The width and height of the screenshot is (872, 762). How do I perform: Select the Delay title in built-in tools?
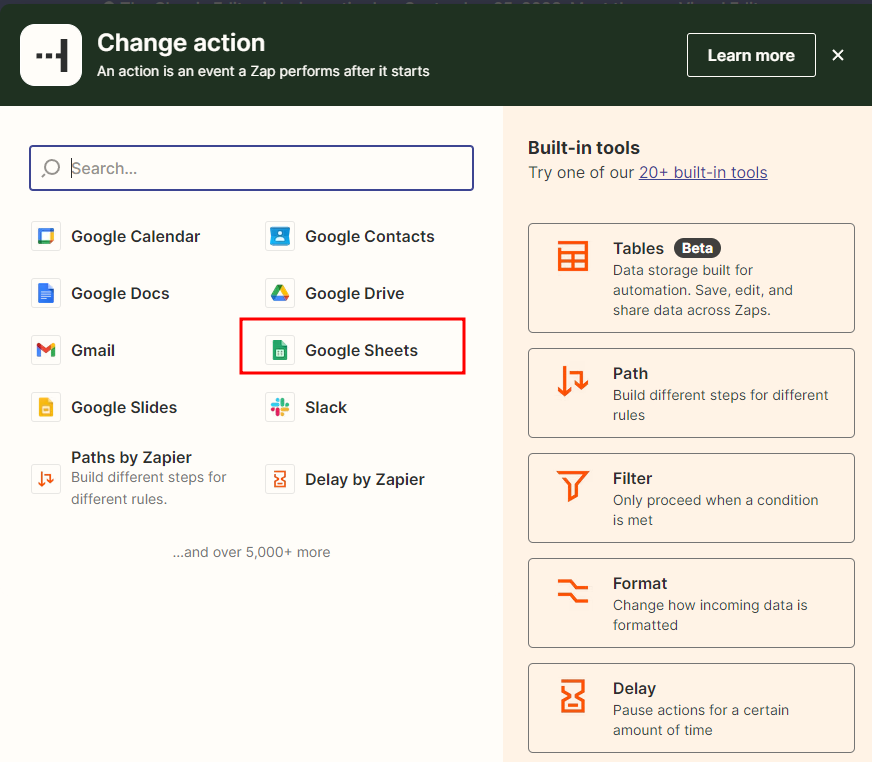tap(635, 689)
